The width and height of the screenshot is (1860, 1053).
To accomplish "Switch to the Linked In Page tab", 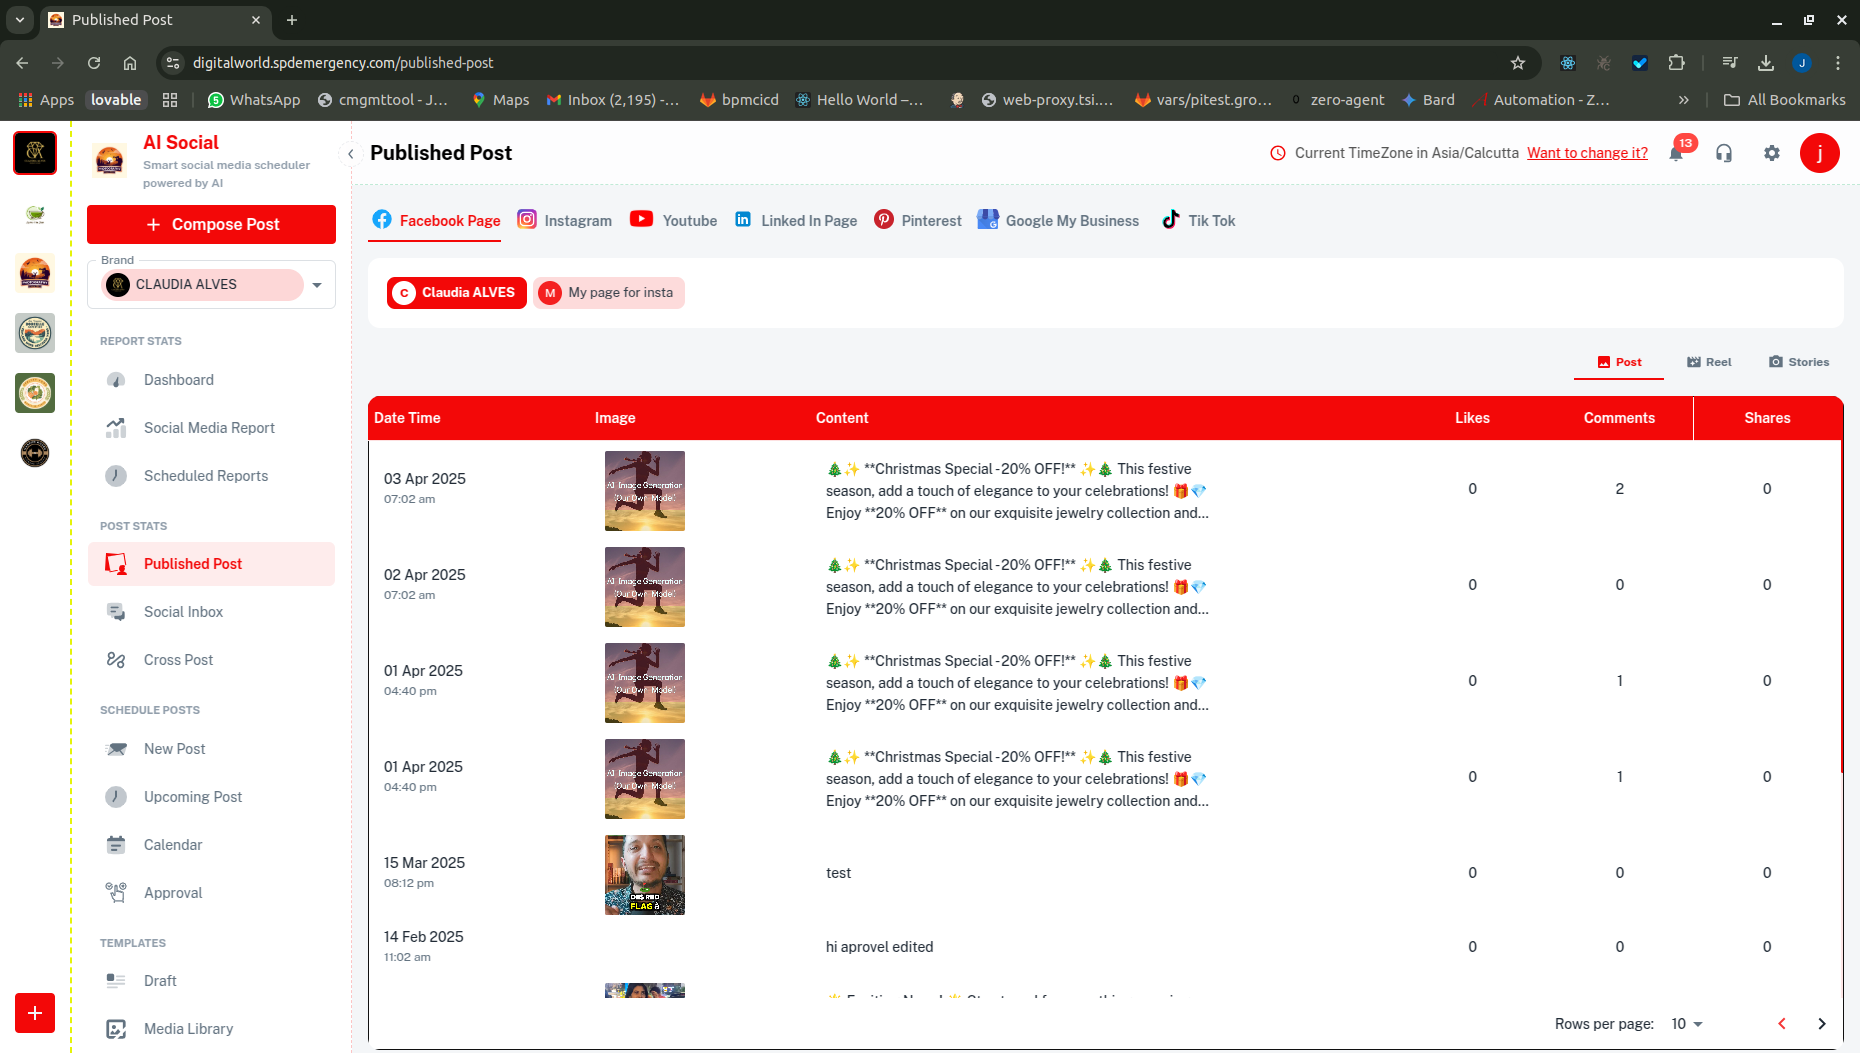I will pos(796,221).
